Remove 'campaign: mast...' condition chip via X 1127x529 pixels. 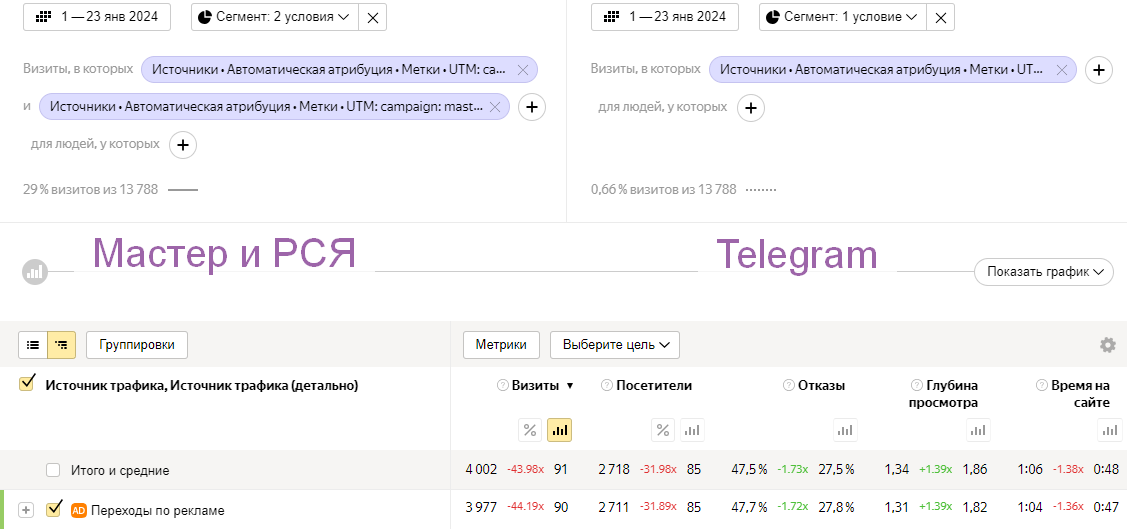pos(494,107)
